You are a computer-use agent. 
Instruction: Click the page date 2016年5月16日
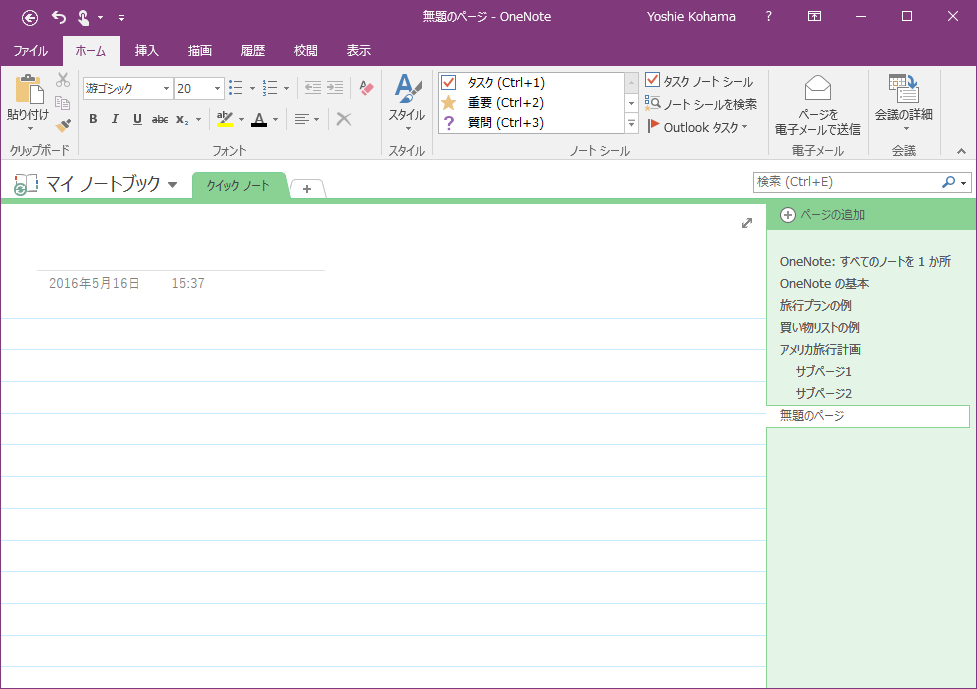click(94, 283)
